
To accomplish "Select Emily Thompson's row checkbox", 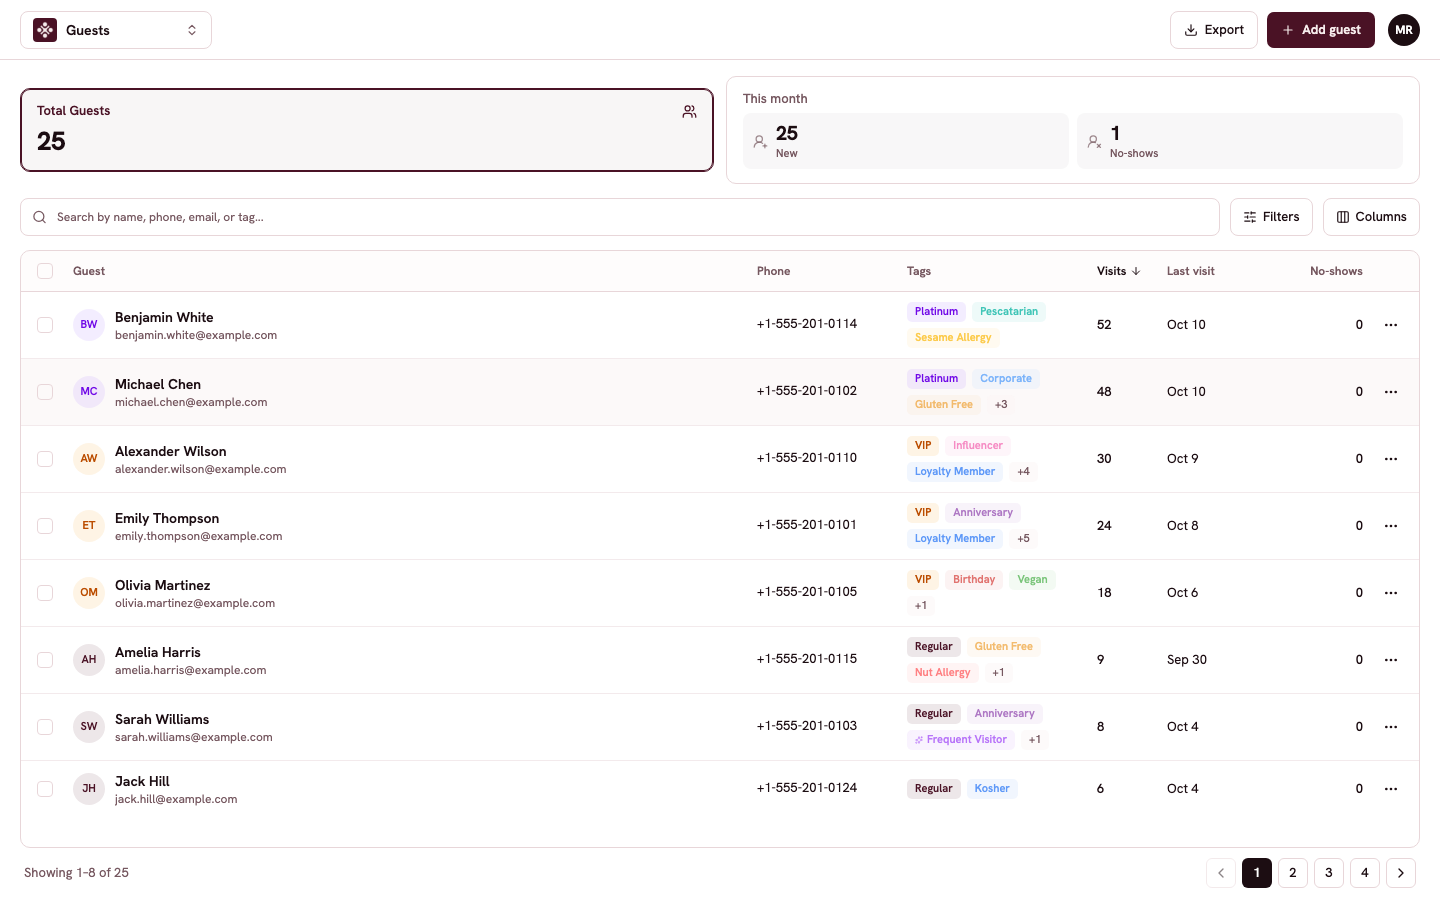I will point(45,526).
